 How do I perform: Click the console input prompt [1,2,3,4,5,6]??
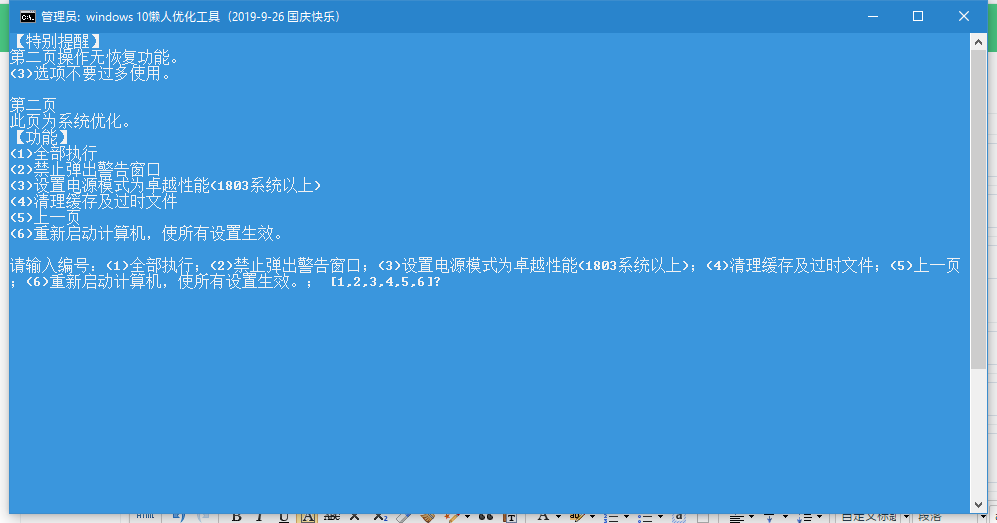tap(385, 283)
